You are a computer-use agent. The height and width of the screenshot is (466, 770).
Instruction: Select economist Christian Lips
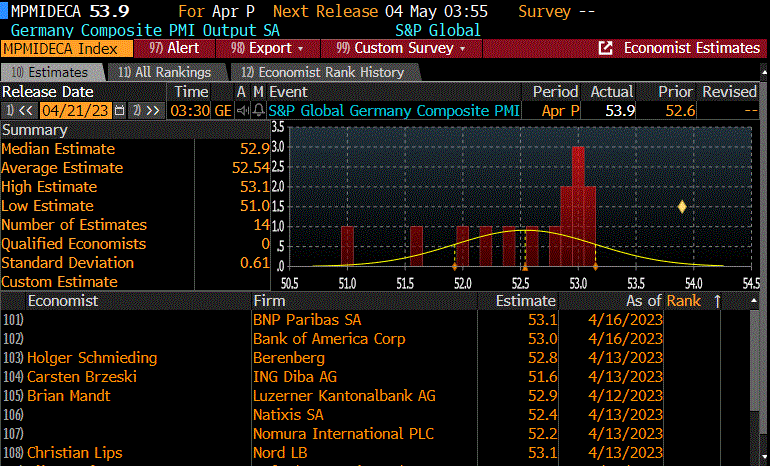75,453
